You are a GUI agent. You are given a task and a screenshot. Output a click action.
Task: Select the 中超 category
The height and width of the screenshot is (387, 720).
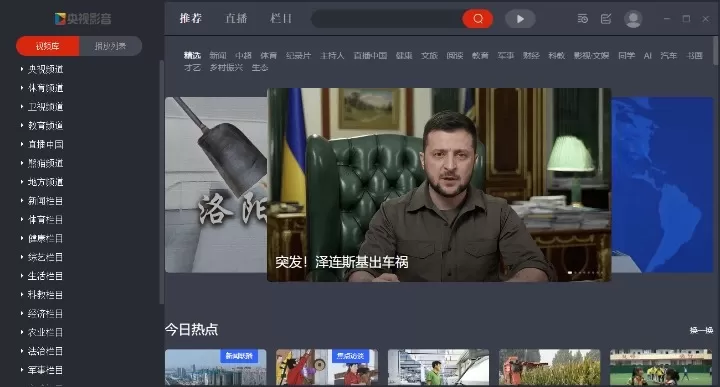click(x=243, y=56)
